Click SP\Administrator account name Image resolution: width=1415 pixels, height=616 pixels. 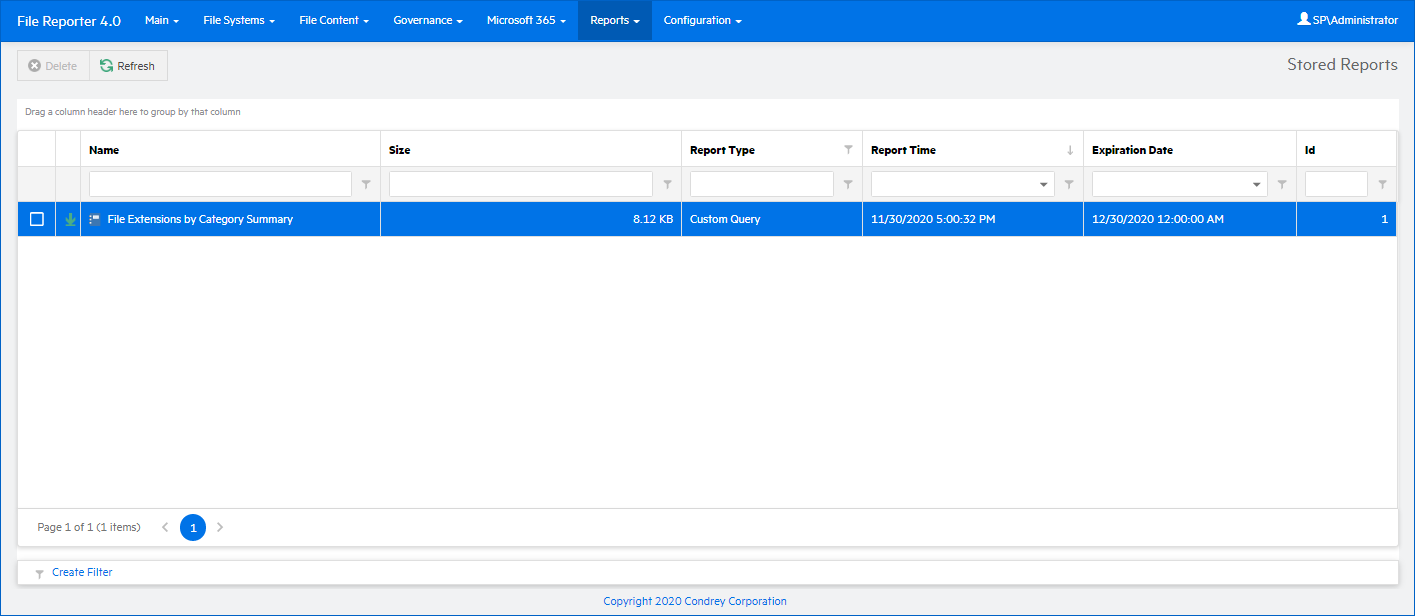click(x=1355, y=20)
